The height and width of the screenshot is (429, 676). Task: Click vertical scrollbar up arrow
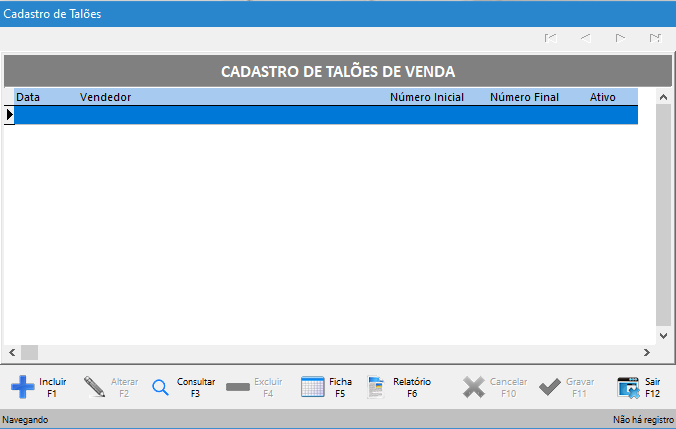663,97
